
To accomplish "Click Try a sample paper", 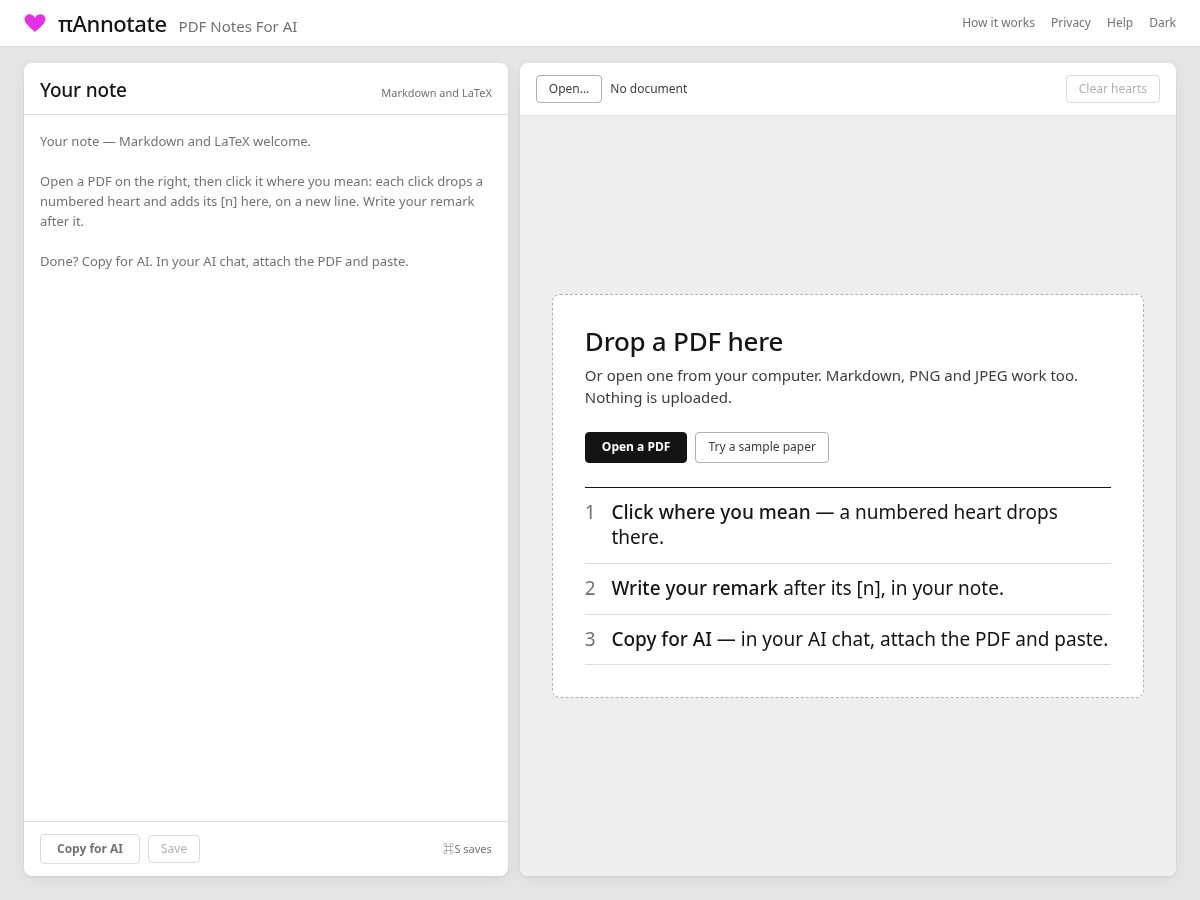I will (762, 447).
